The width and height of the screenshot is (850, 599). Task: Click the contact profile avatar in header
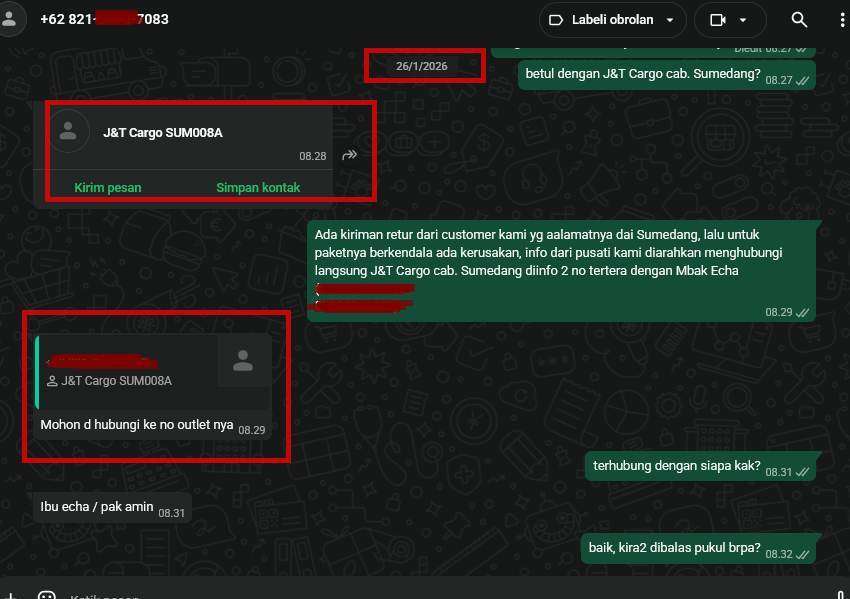click(x=10, y=19)
